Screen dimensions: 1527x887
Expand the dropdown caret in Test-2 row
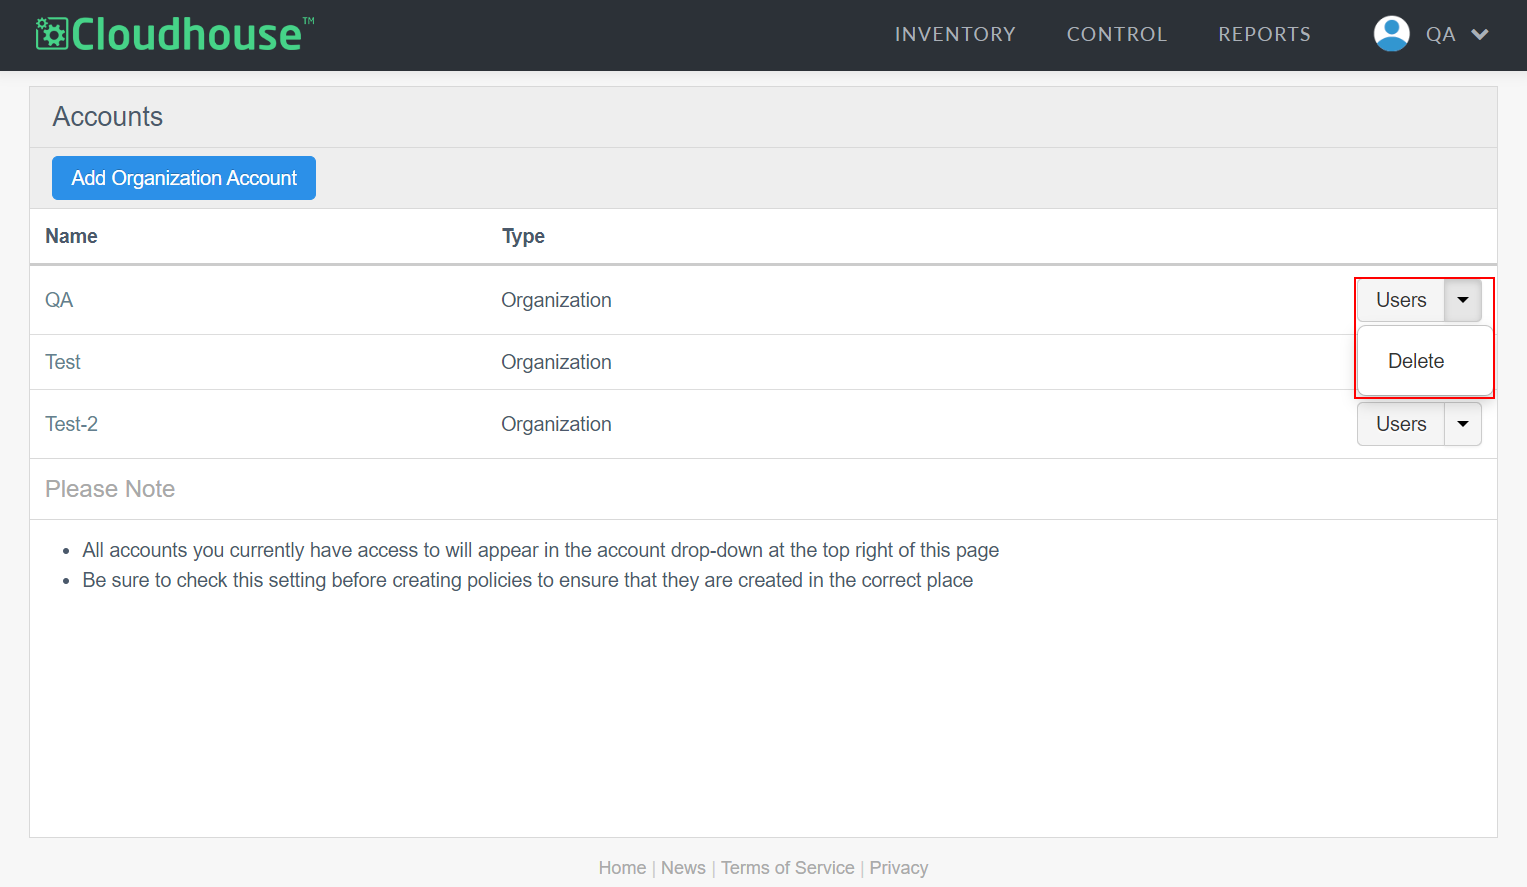pyautogui.click(x=1463, y=424)
